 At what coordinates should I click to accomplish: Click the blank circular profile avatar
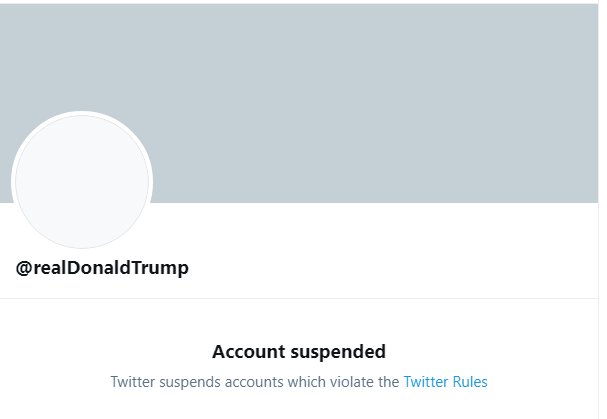click(82, 181)
